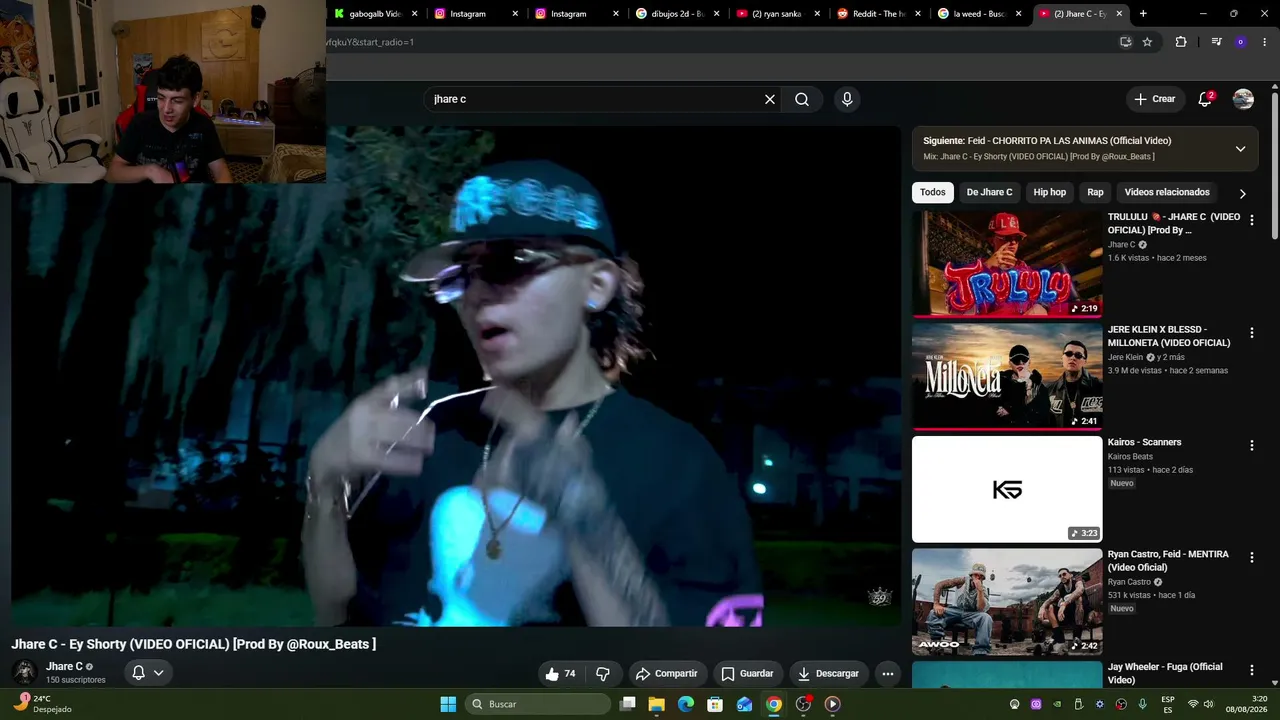The width and height of the screenshot is (1280, 720).
Task: Open the taskbar volume control
Action: [1207, 704]
